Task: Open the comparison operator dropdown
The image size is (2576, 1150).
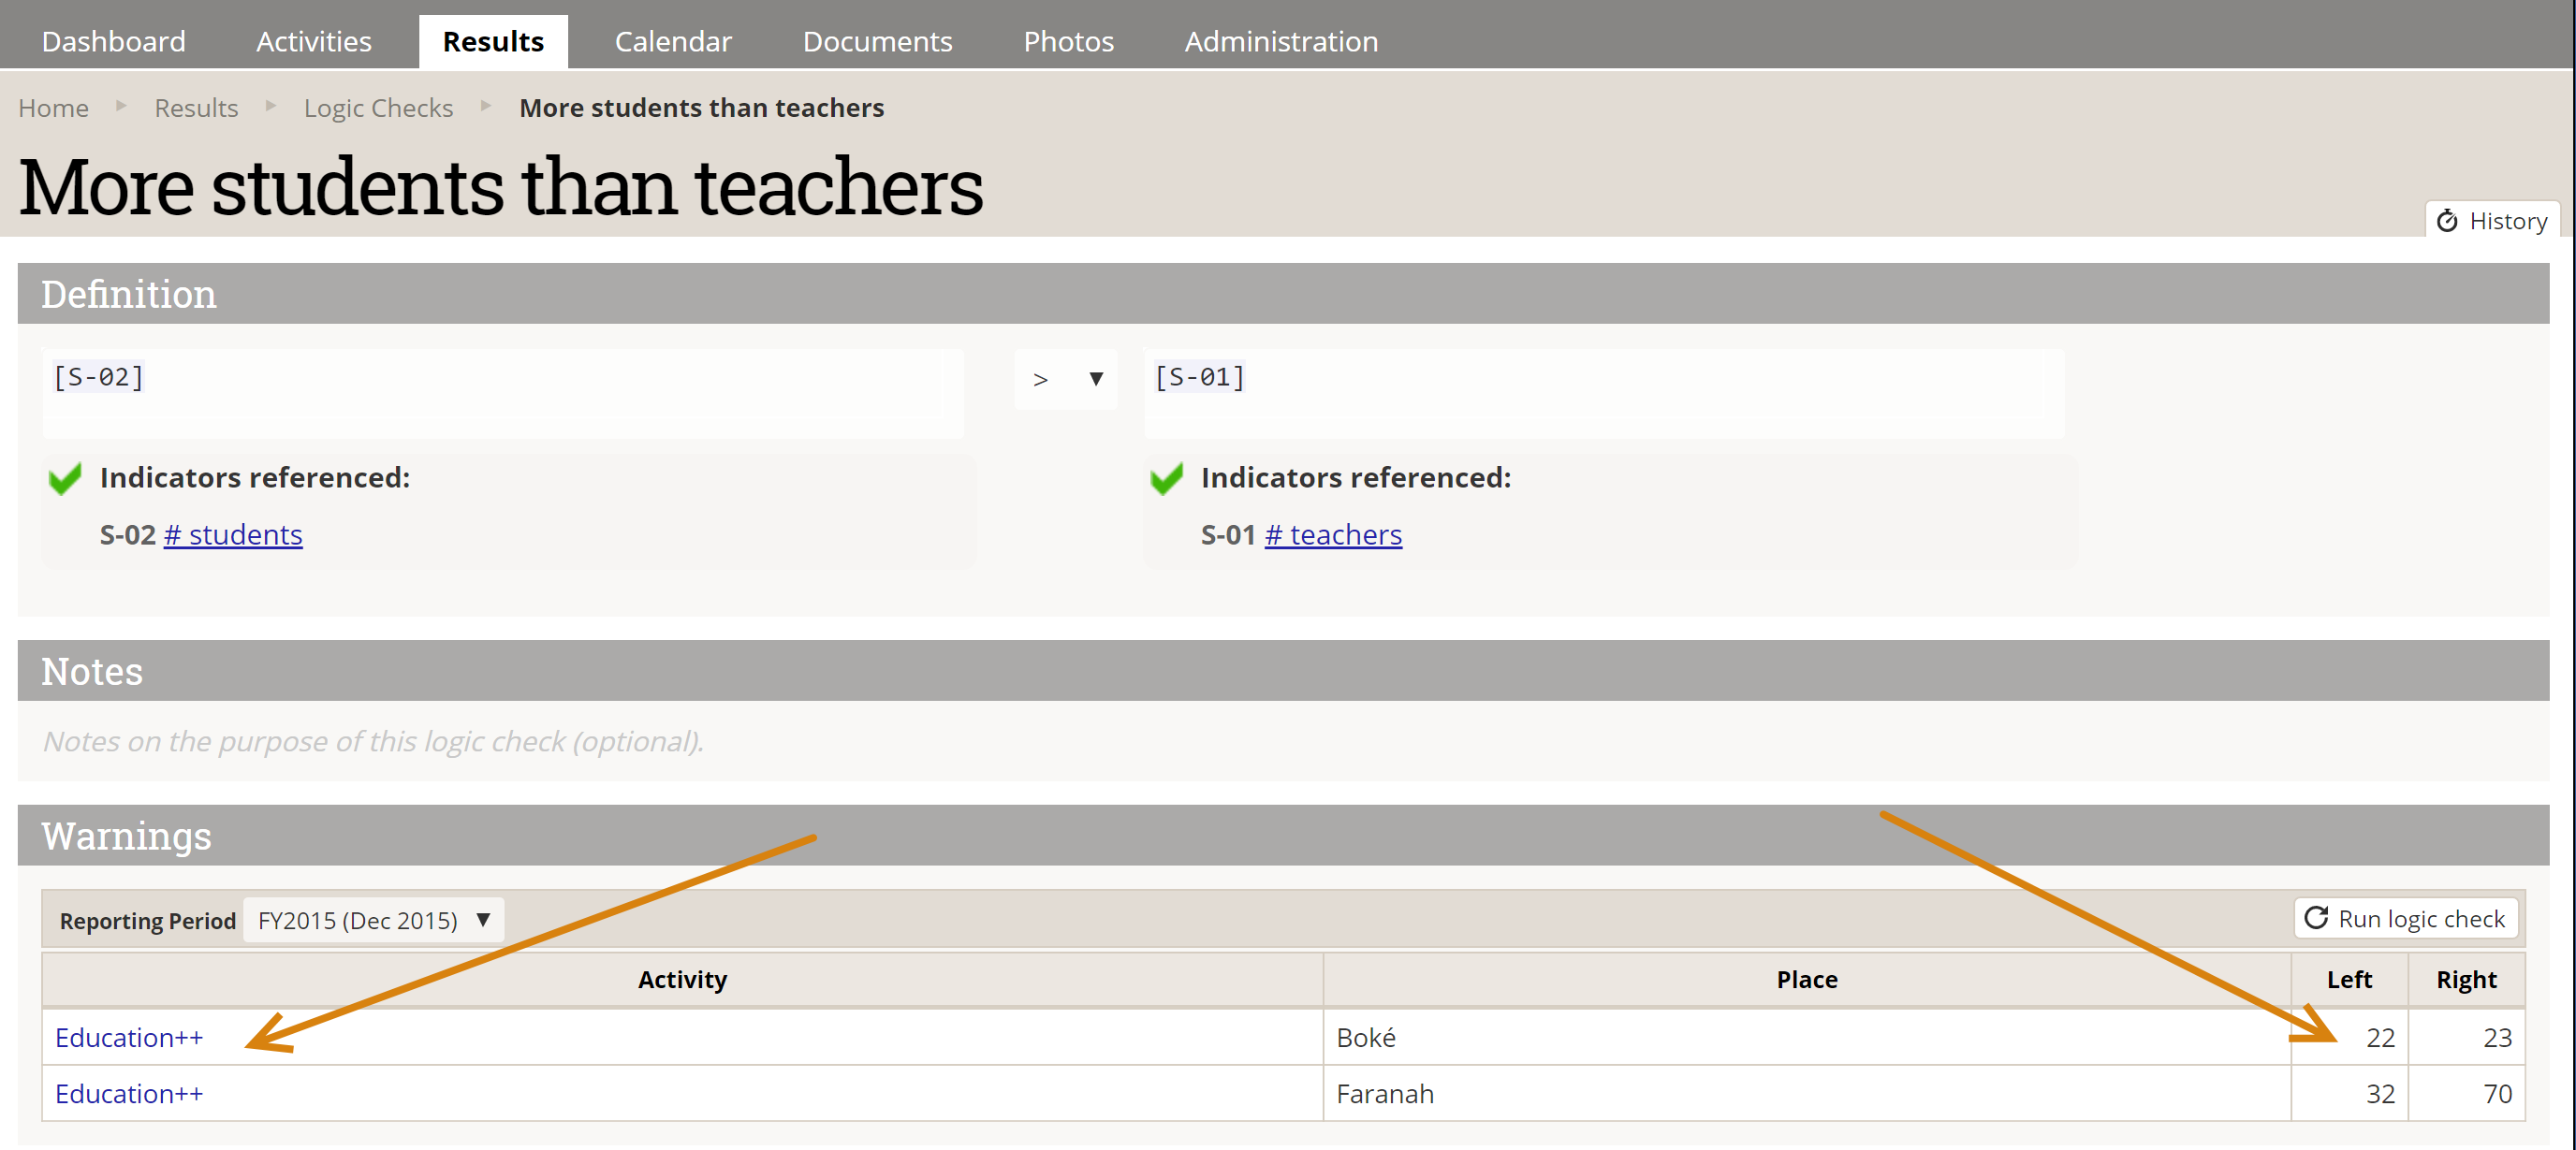Action: 1066,379
